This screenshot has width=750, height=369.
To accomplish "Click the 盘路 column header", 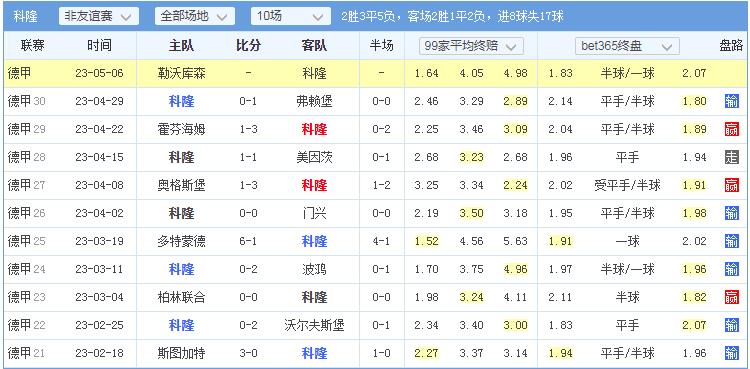I will [x=731, y=46].
